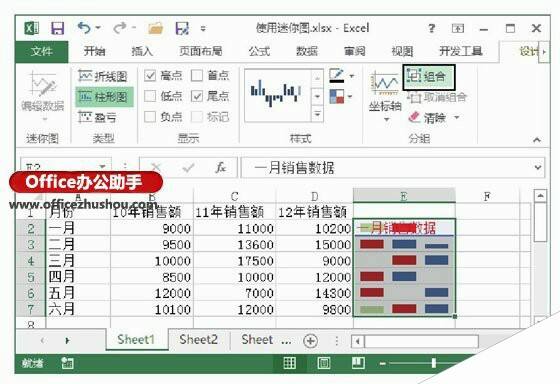Switch to Page Break Preview in status bar

pos(358,363)
